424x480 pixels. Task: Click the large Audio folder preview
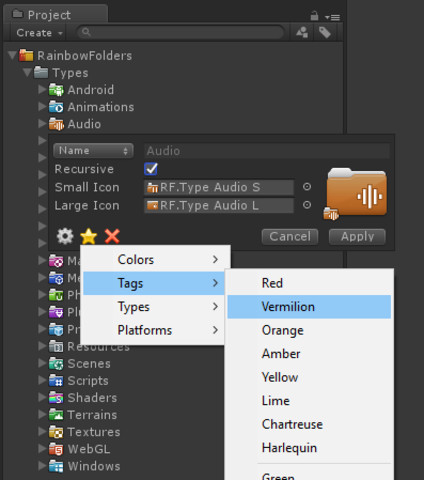[x=357, y=192]
